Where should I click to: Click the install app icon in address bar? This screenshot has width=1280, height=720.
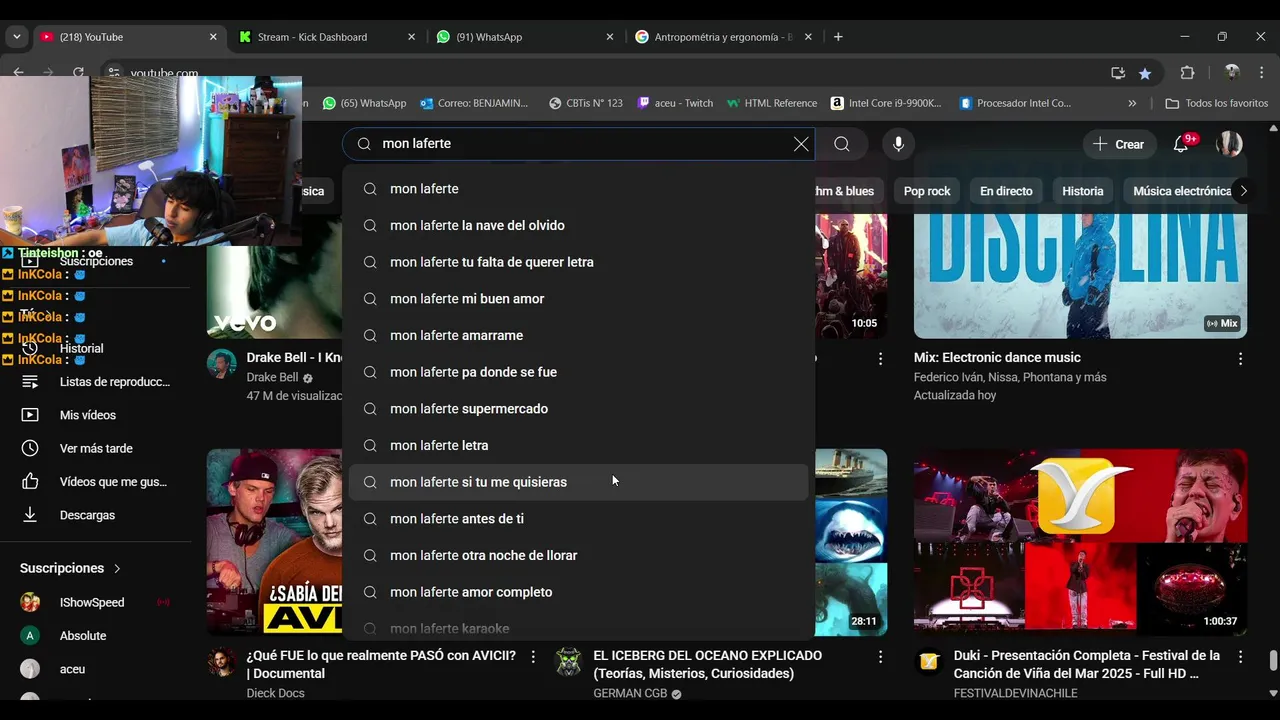coord(1118,73)
